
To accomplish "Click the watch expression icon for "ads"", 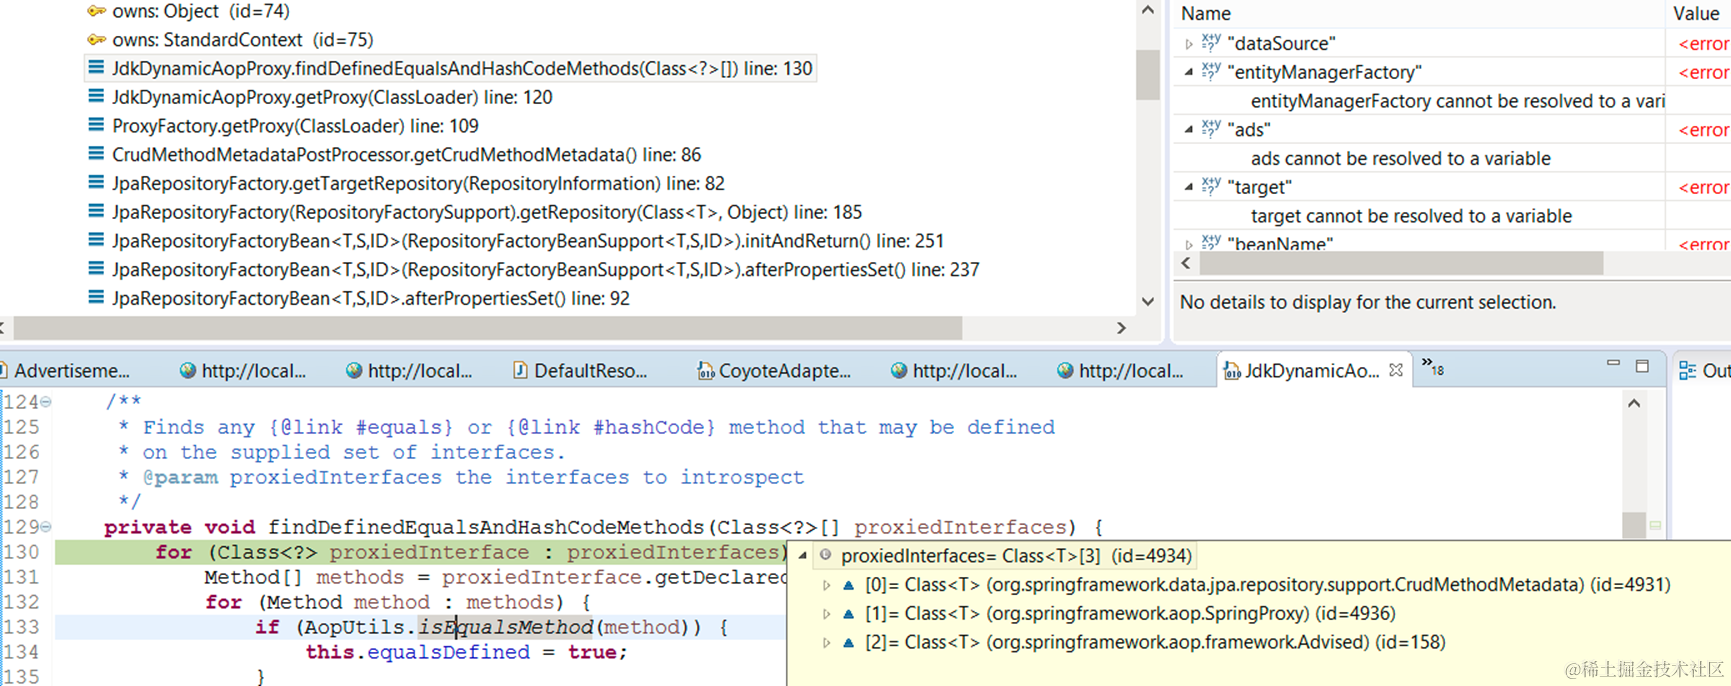I will click(x=1211, y=128).
